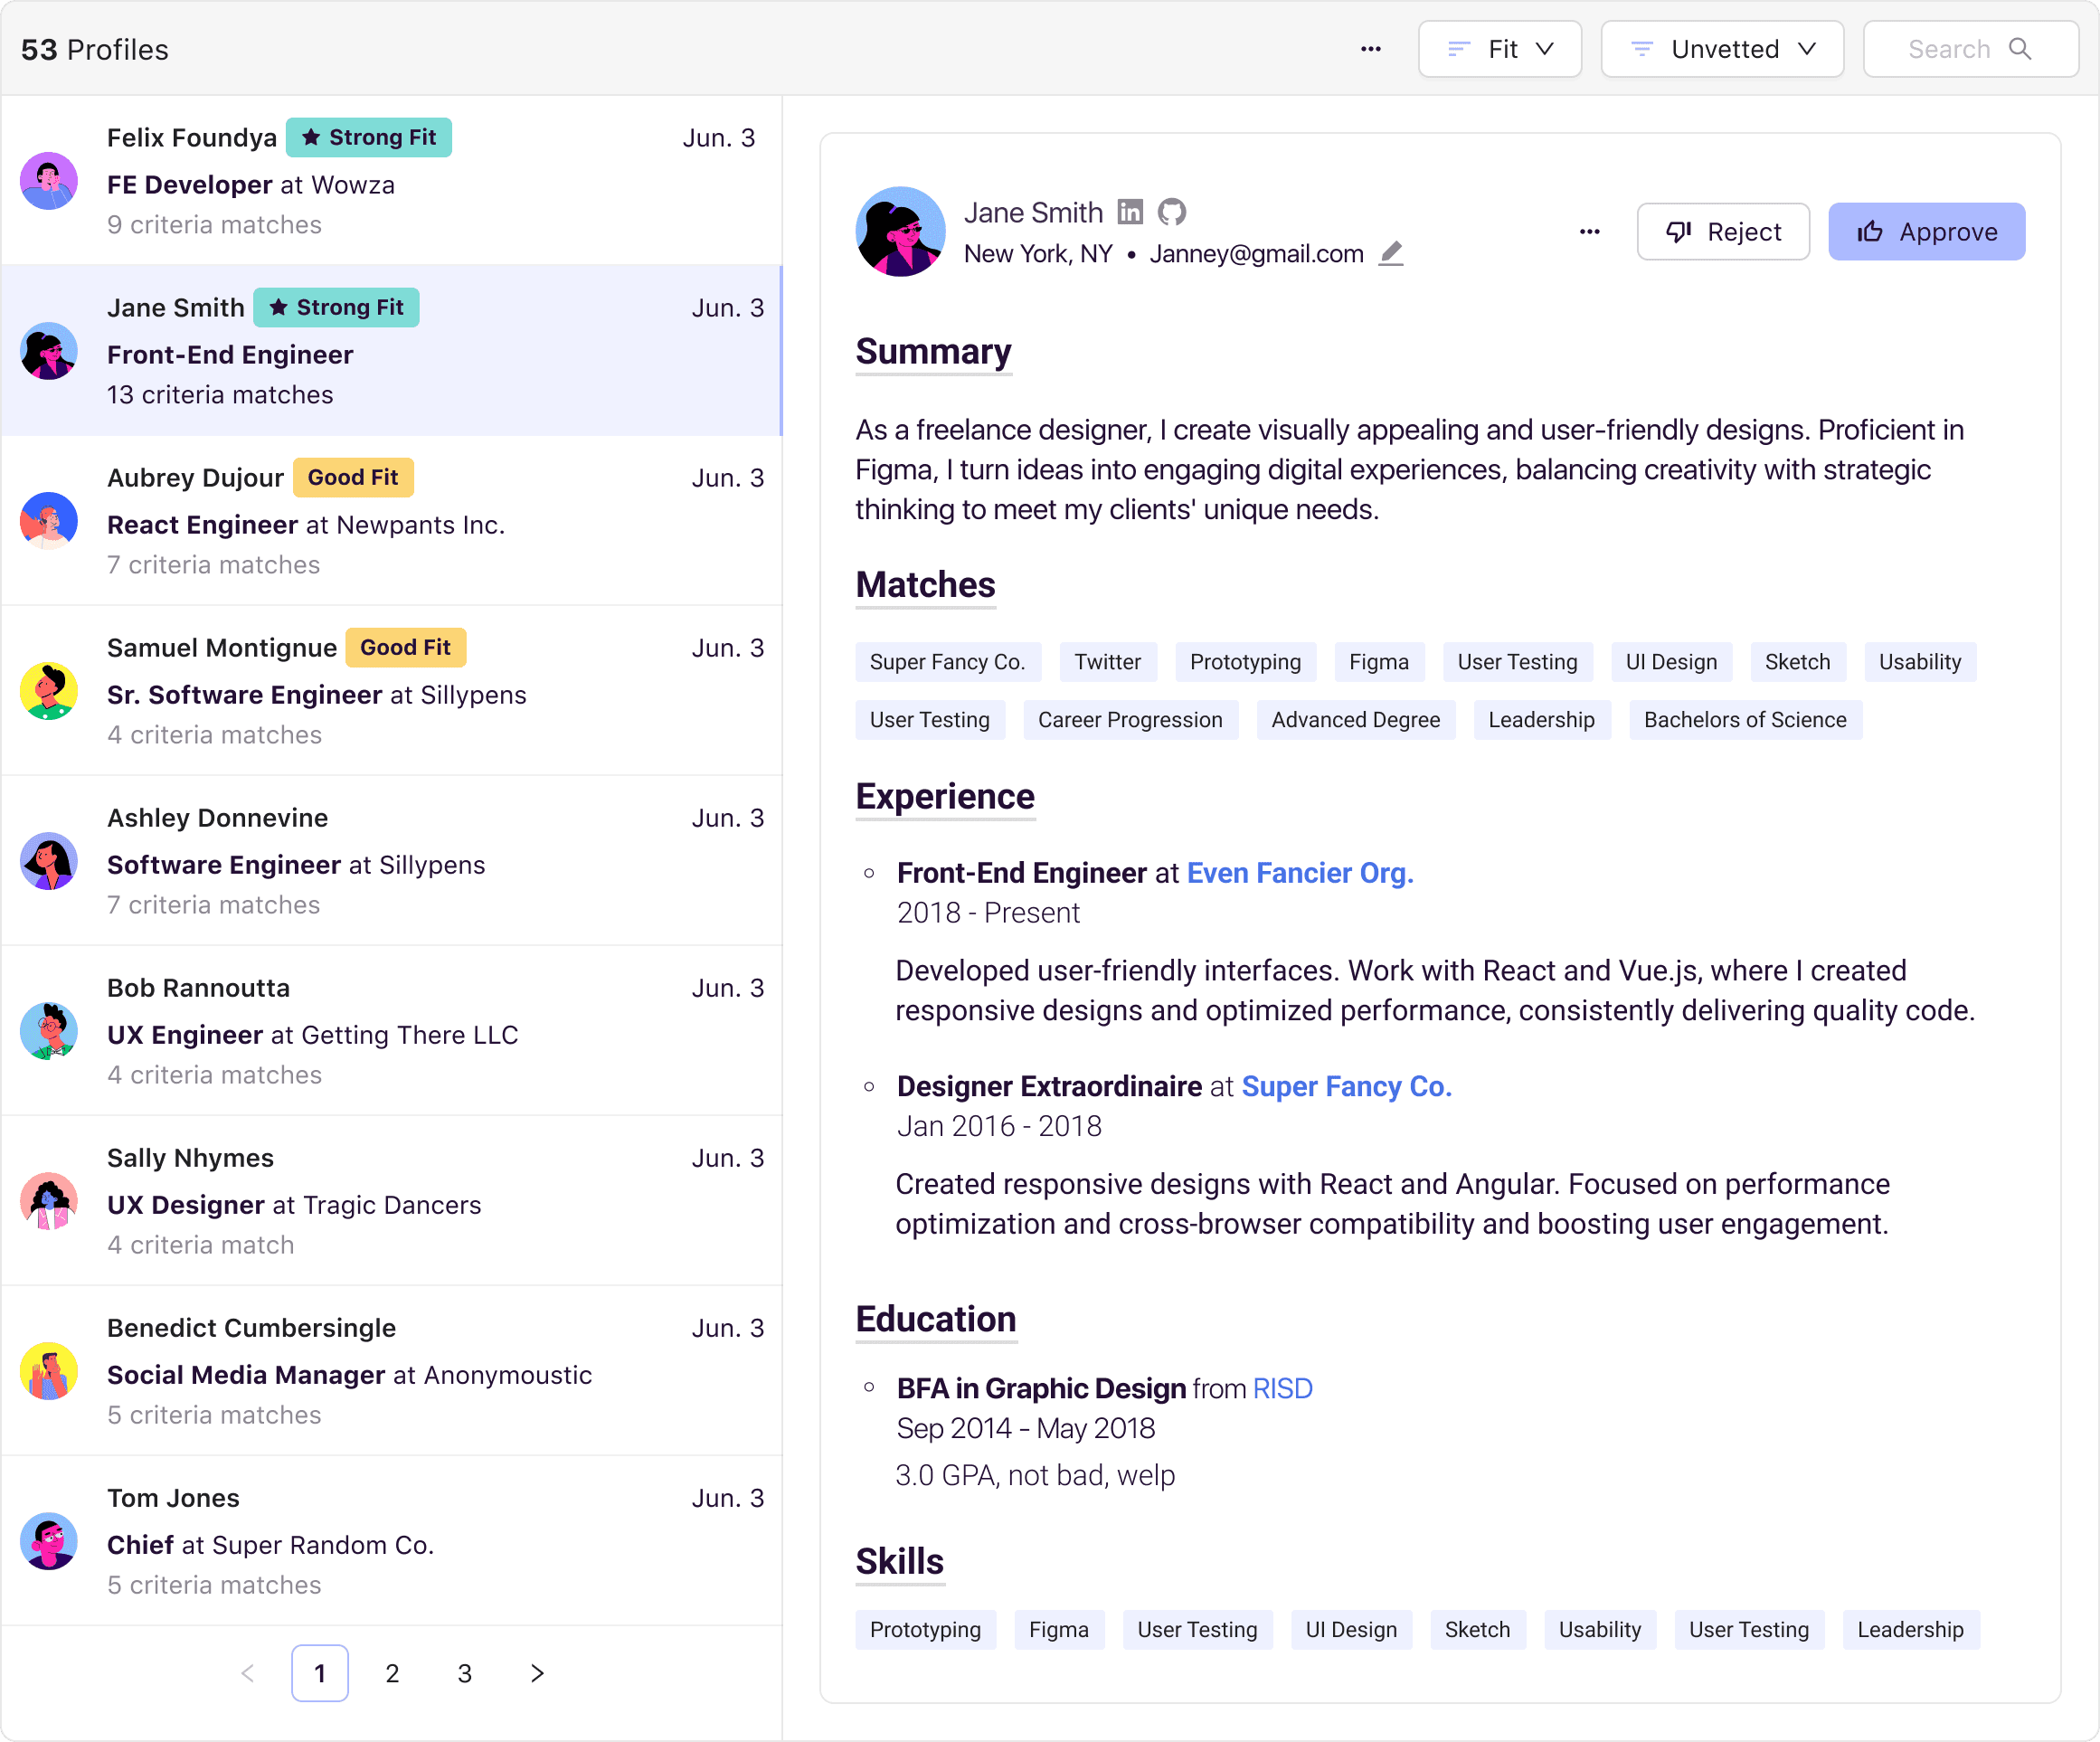Reject Jane Smith's profile
This screenshot has height=1742, width=2100.
(x=1723, y=231)
